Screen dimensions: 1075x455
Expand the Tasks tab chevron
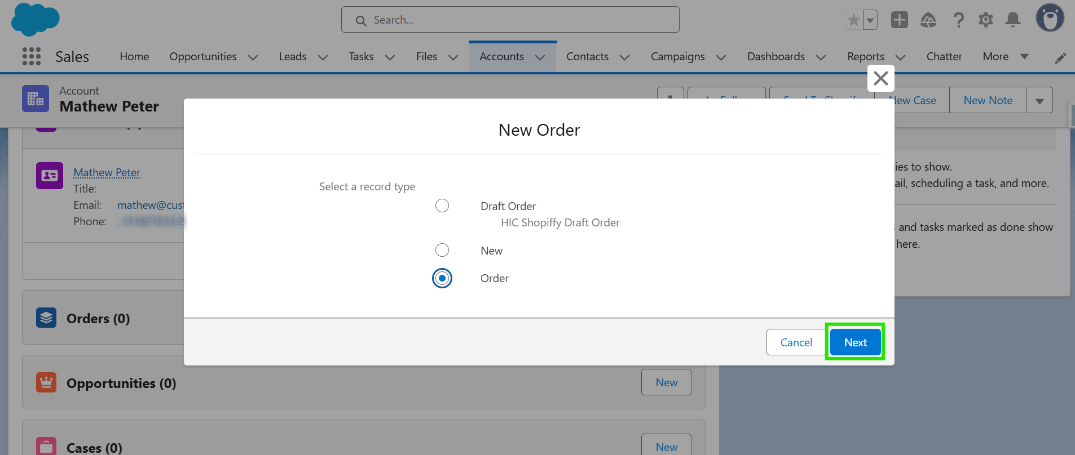(x=389, y=58)
